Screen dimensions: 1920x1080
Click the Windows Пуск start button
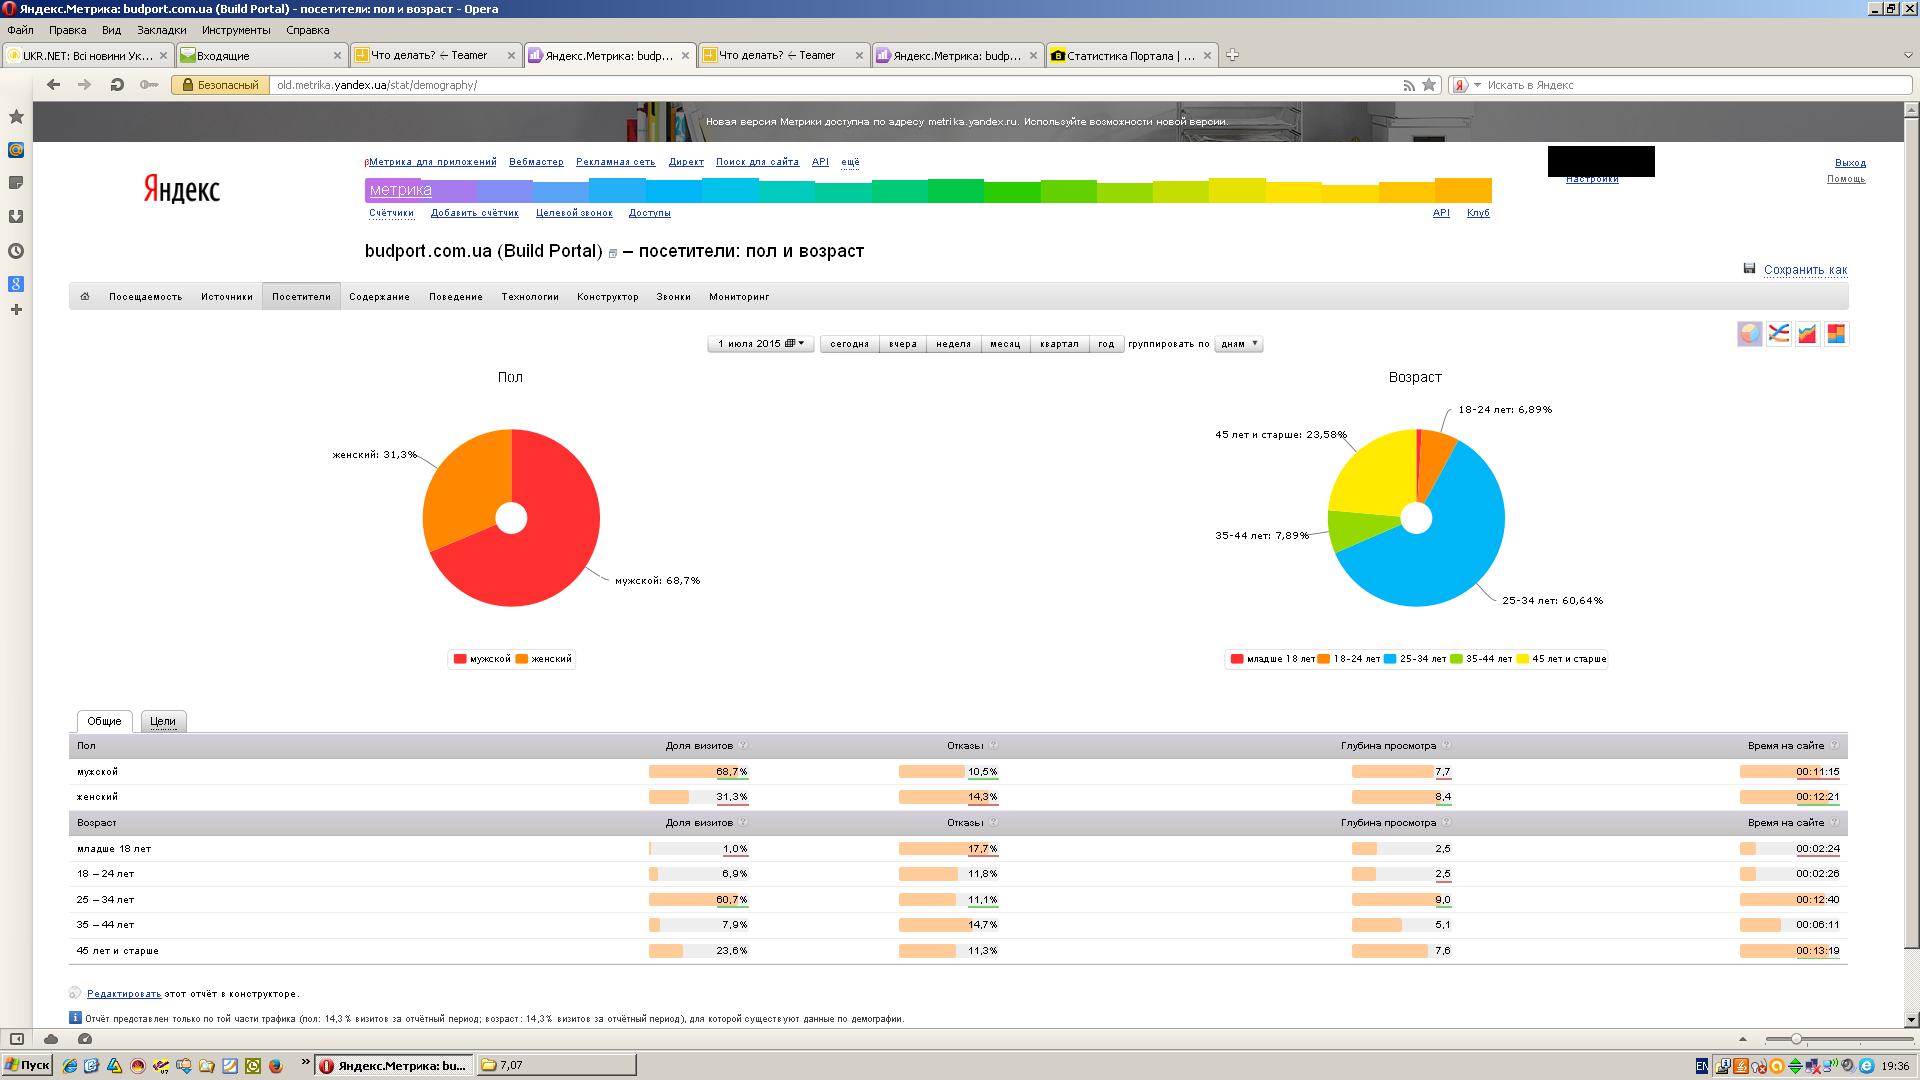[28, 1065]
